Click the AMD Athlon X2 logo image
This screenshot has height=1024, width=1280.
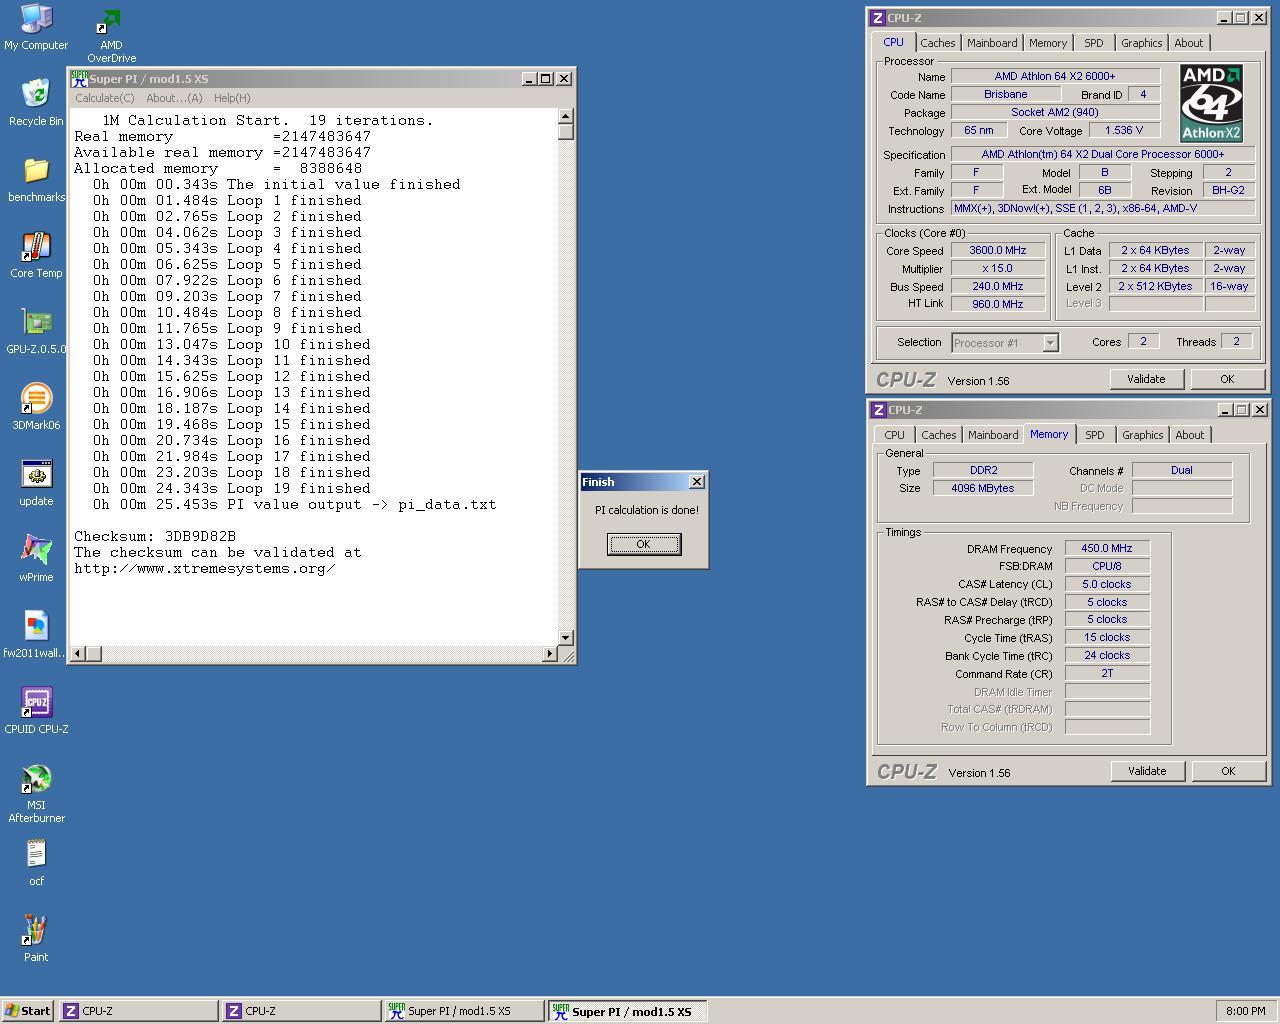coord(1211,103)
